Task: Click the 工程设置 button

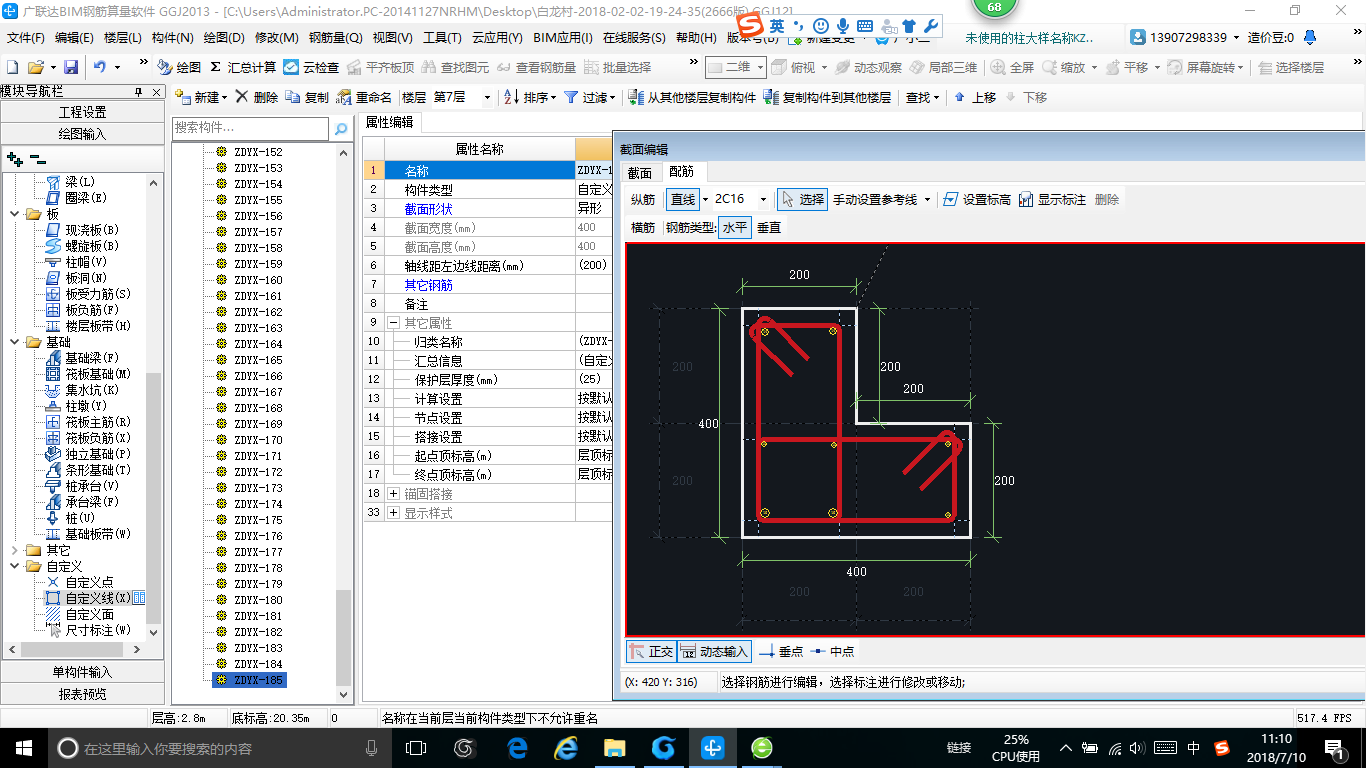Action: (x=82, y=112)
